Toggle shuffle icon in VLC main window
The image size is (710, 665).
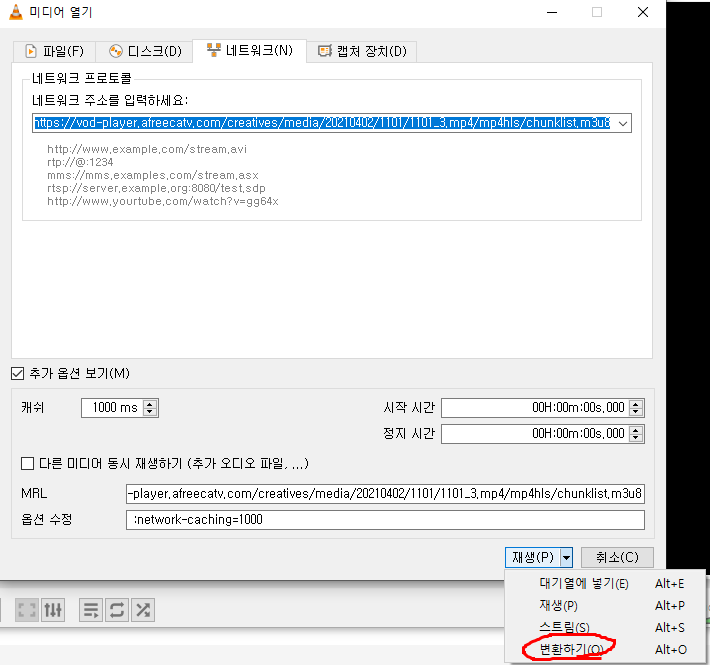coord(143,610)
